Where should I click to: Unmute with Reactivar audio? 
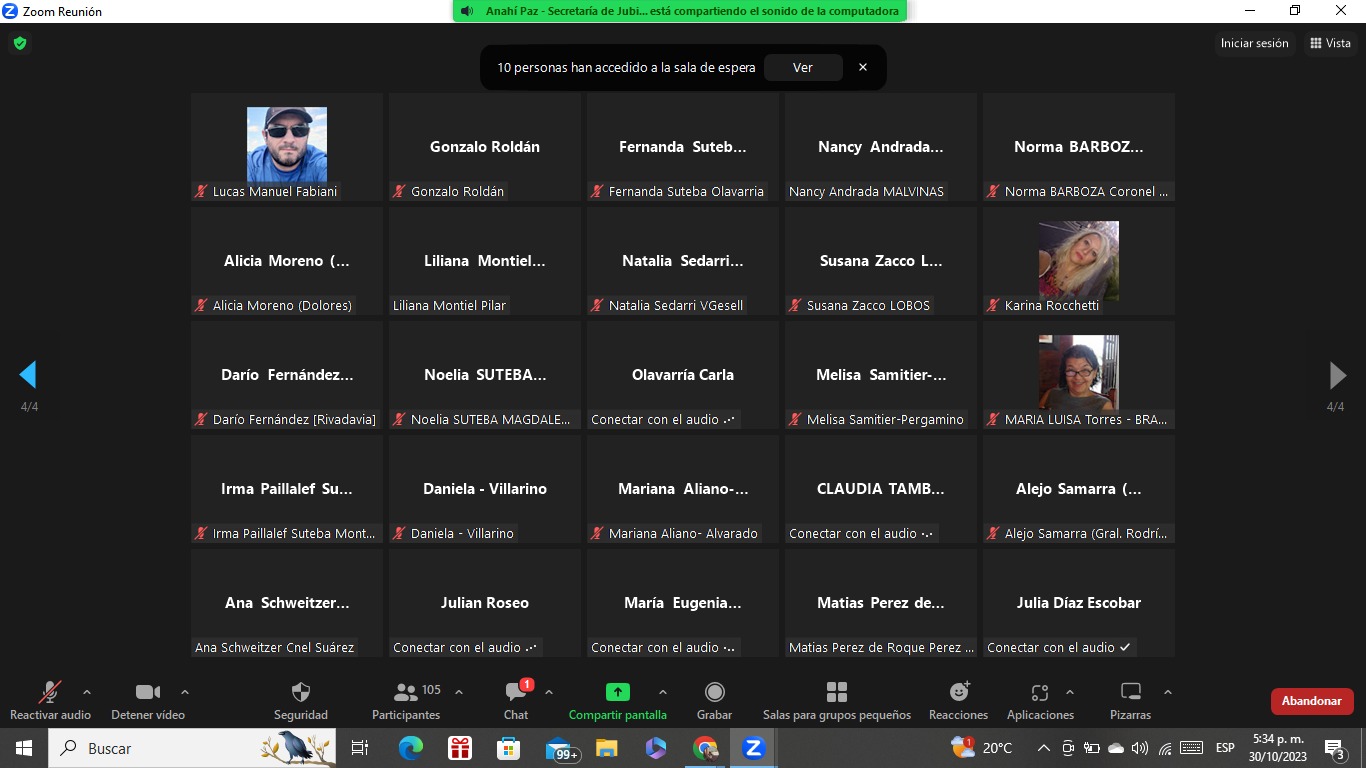click(x=49, y=693)
